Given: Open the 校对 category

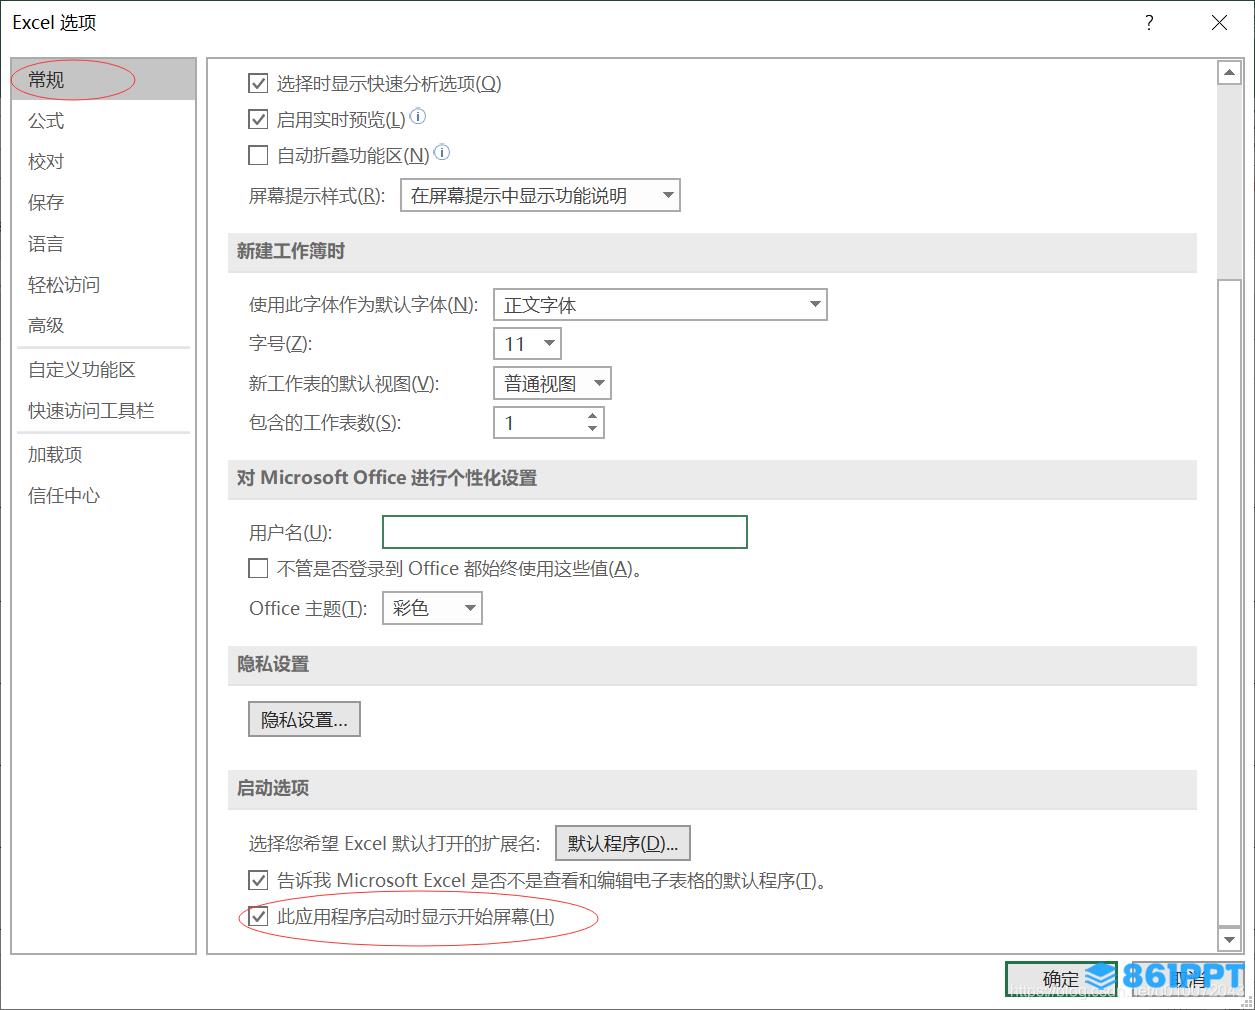Looking at the screenshot, I should pos(104,162).
